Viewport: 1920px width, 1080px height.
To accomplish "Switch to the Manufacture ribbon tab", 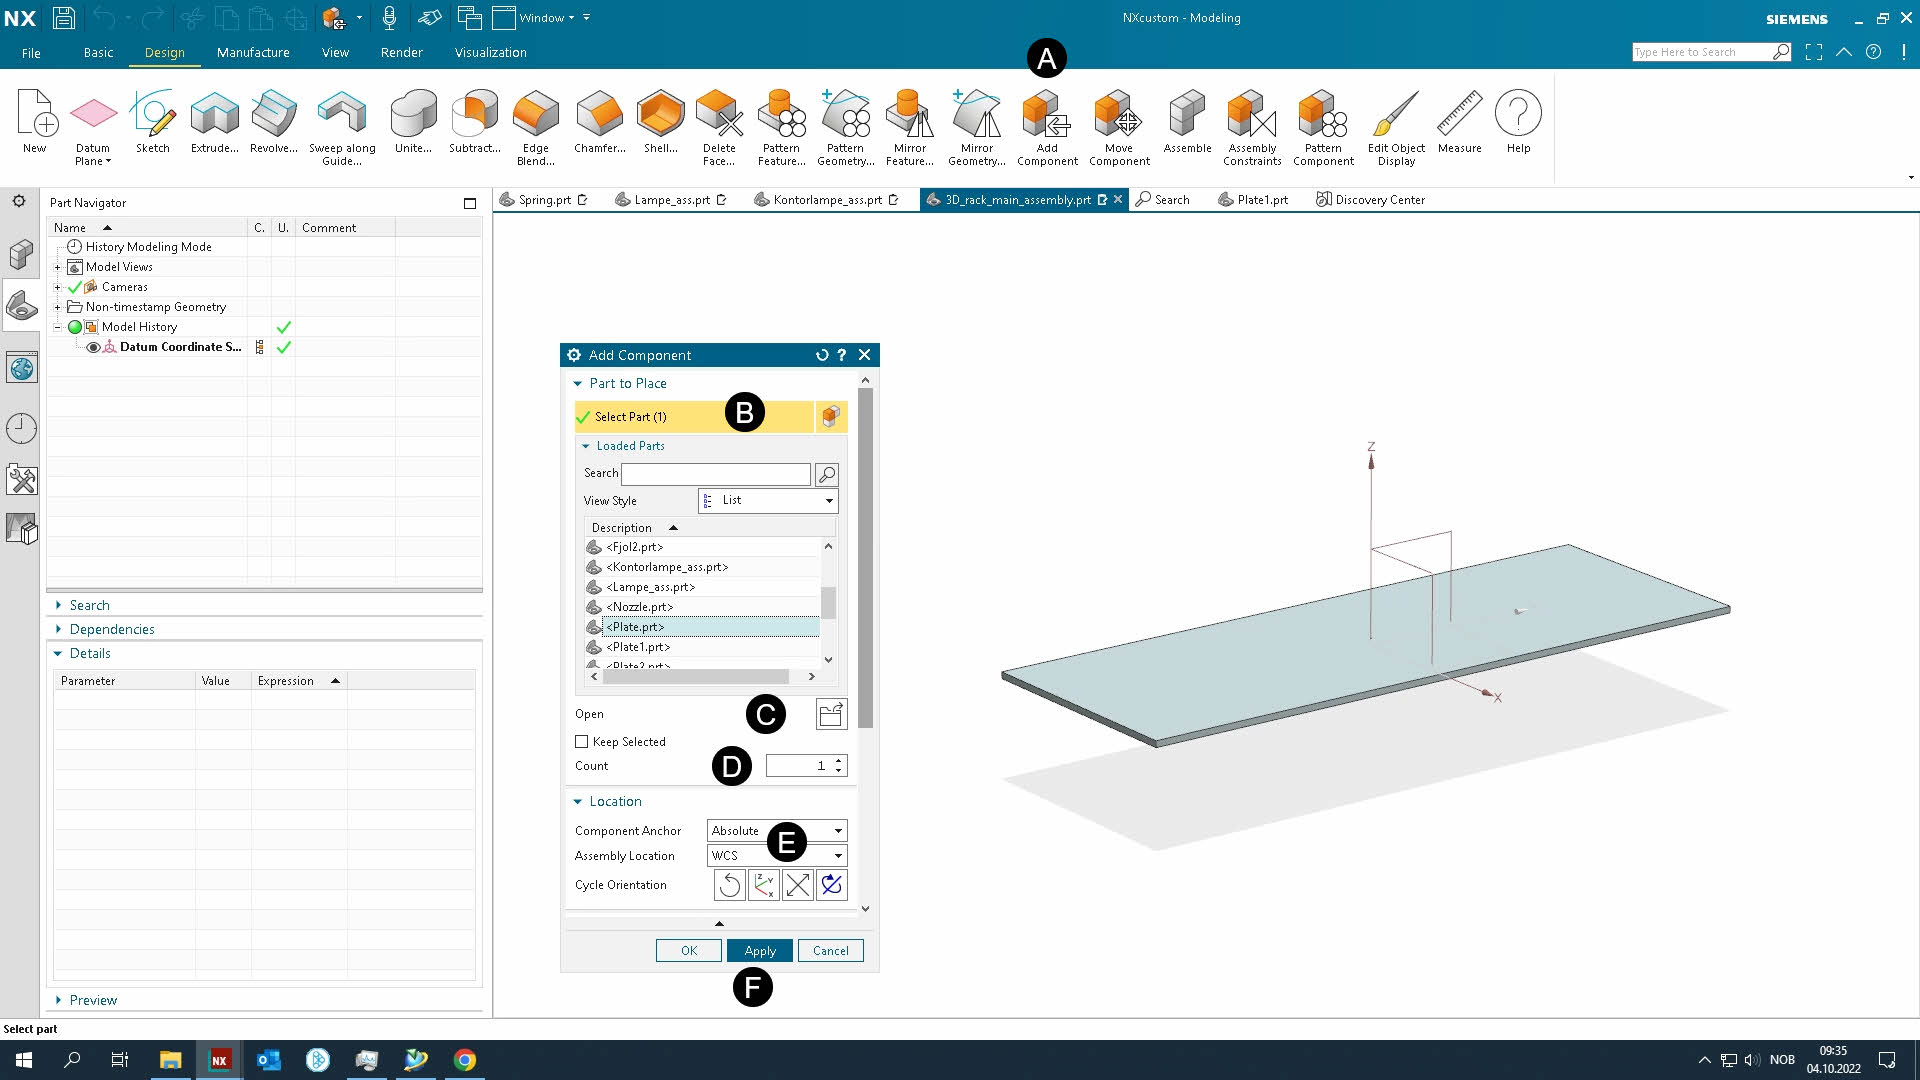I will pyautogui.click(x=252, y=53).
